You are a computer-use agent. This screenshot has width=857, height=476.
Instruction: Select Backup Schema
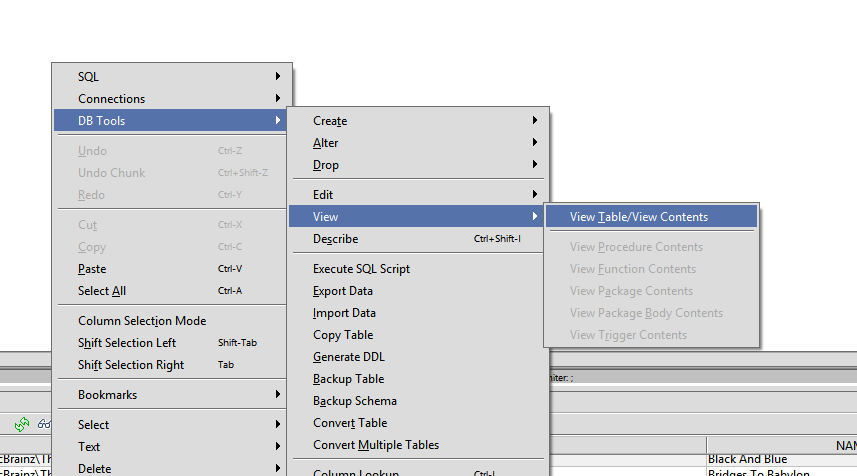tap(354, 401)
